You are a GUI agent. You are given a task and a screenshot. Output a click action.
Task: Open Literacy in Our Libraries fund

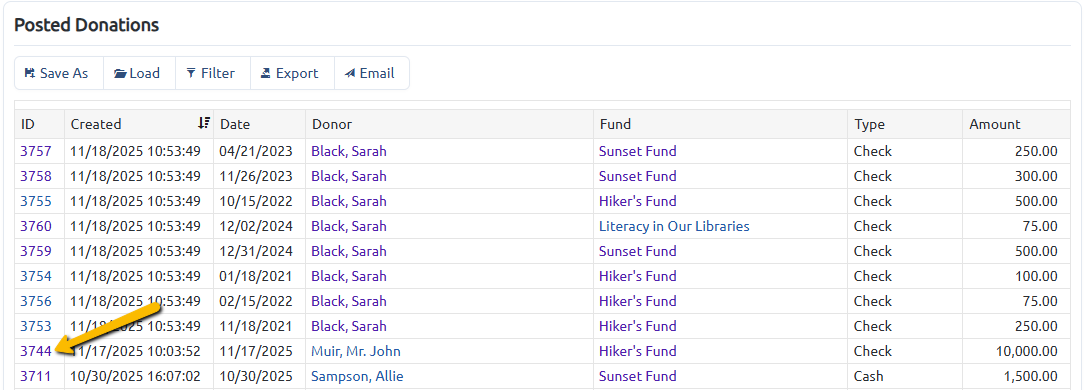(674, 226)
